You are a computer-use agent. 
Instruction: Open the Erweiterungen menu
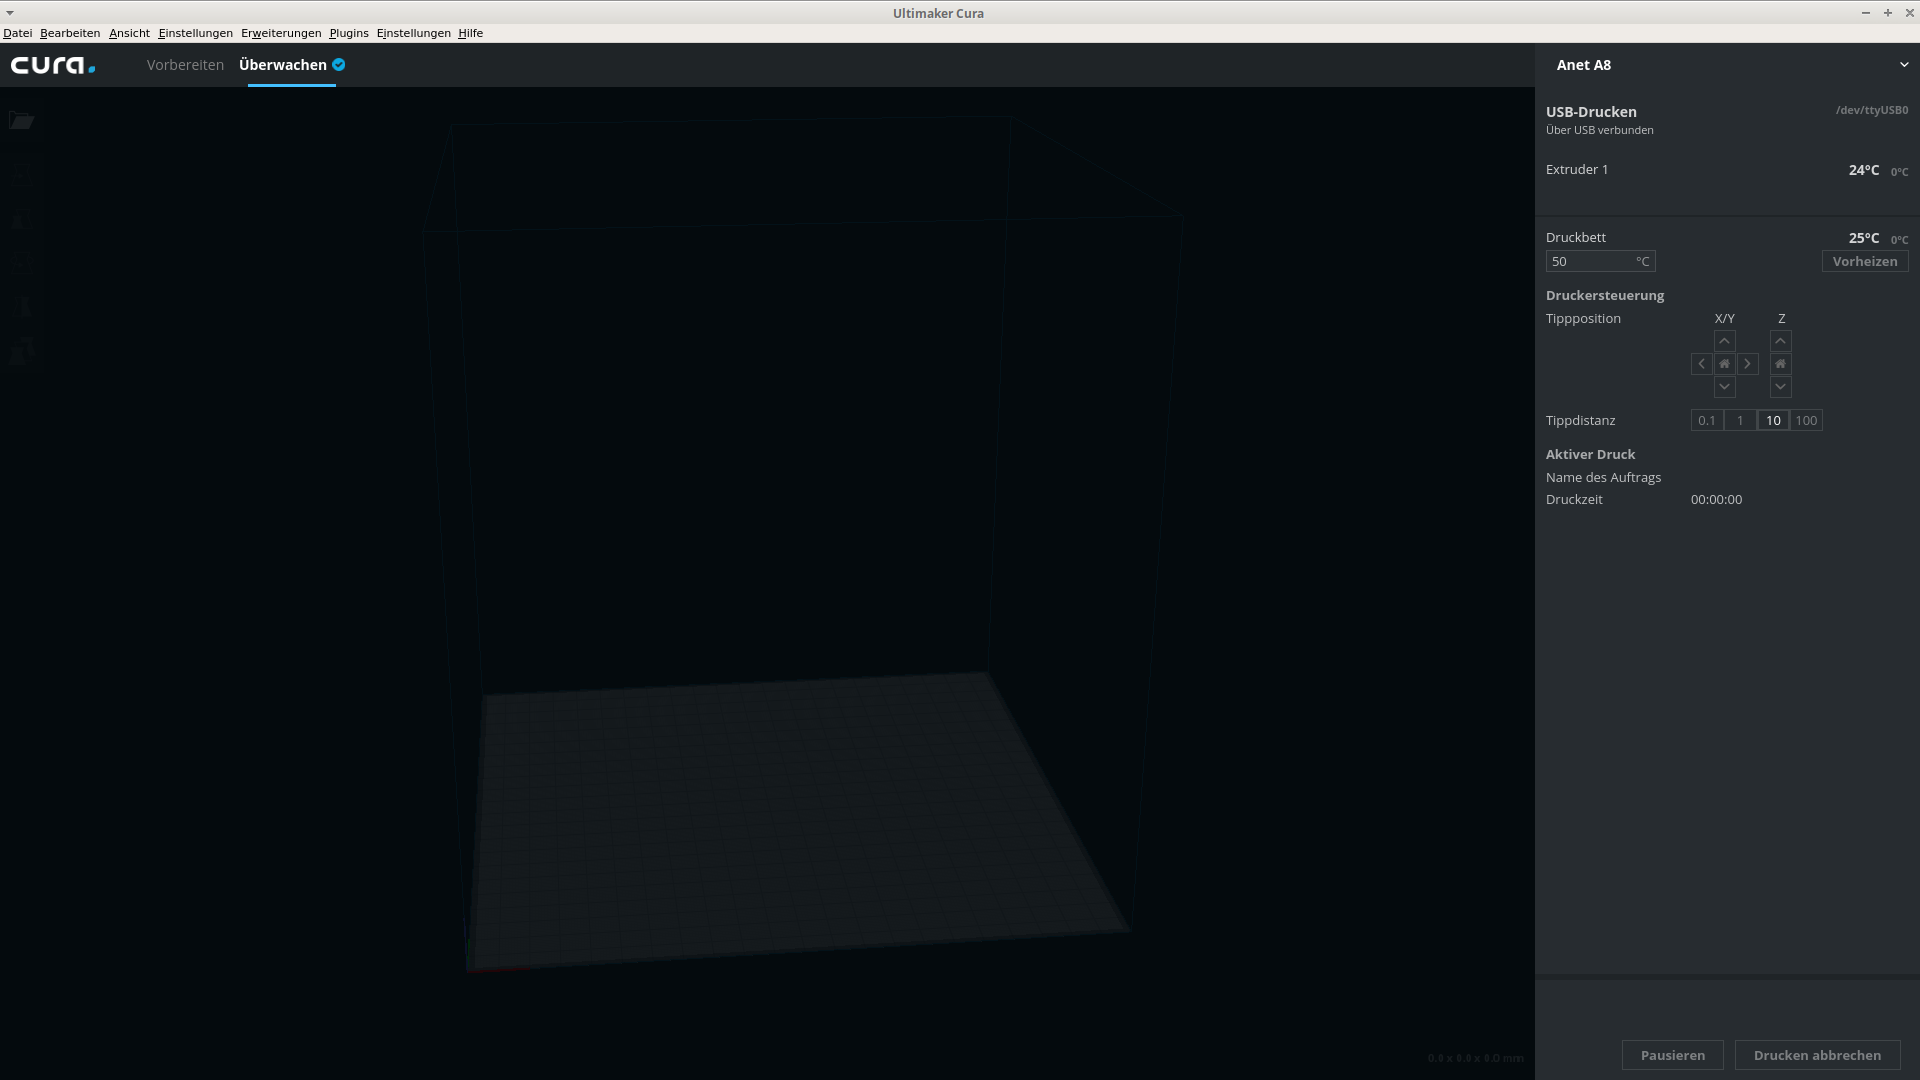[x=281, y=33]
